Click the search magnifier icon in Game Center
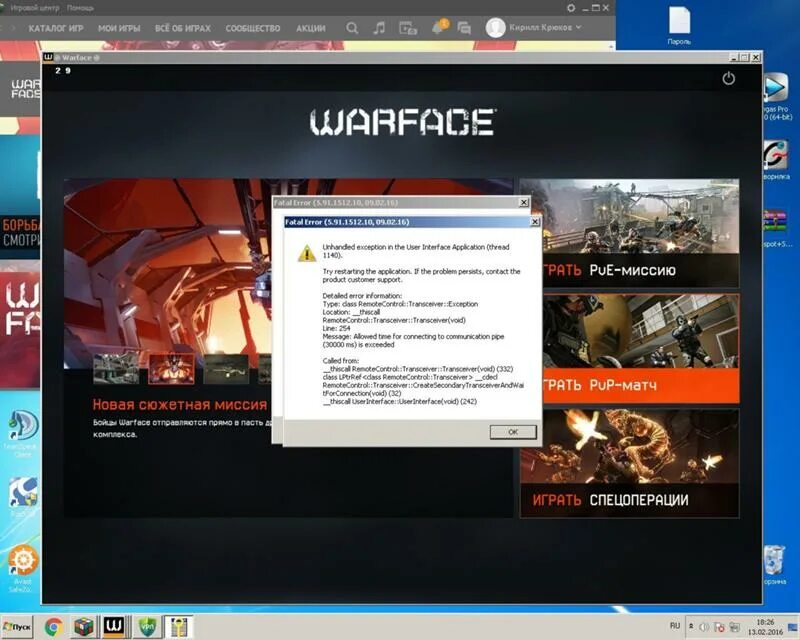800x640 pixels. click(x=352, y=28)
